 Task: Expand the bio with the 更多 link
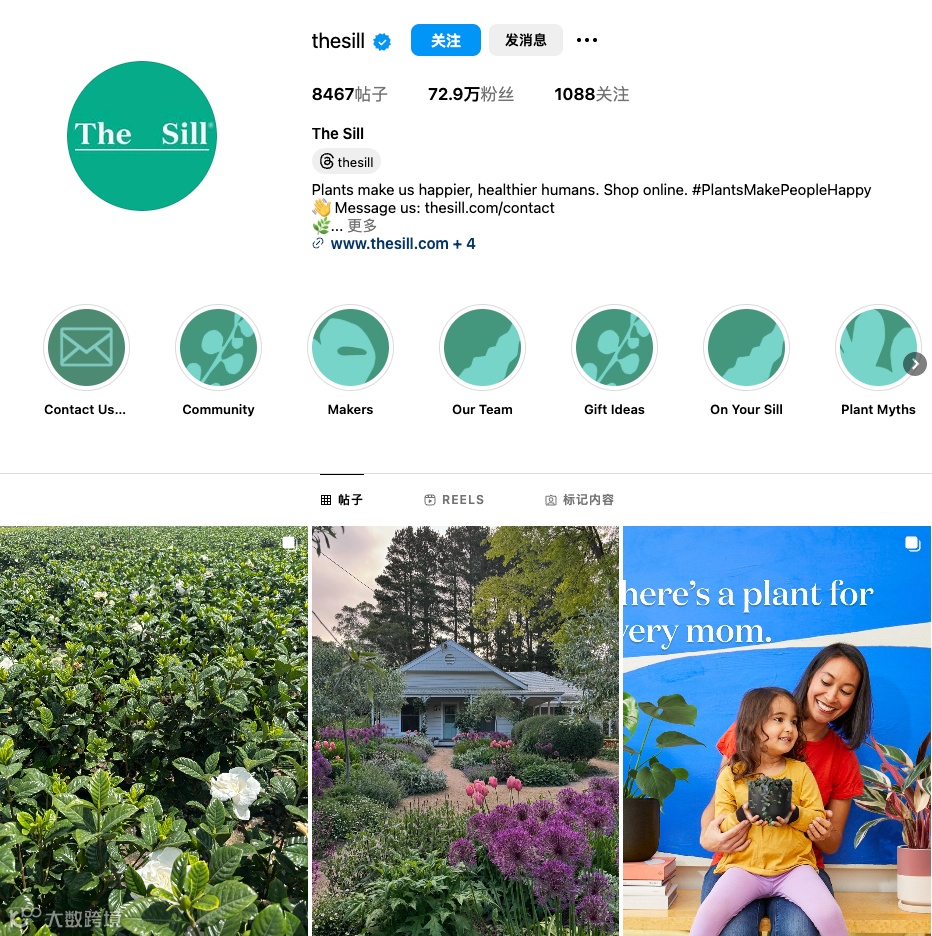(x=362, y=226)
